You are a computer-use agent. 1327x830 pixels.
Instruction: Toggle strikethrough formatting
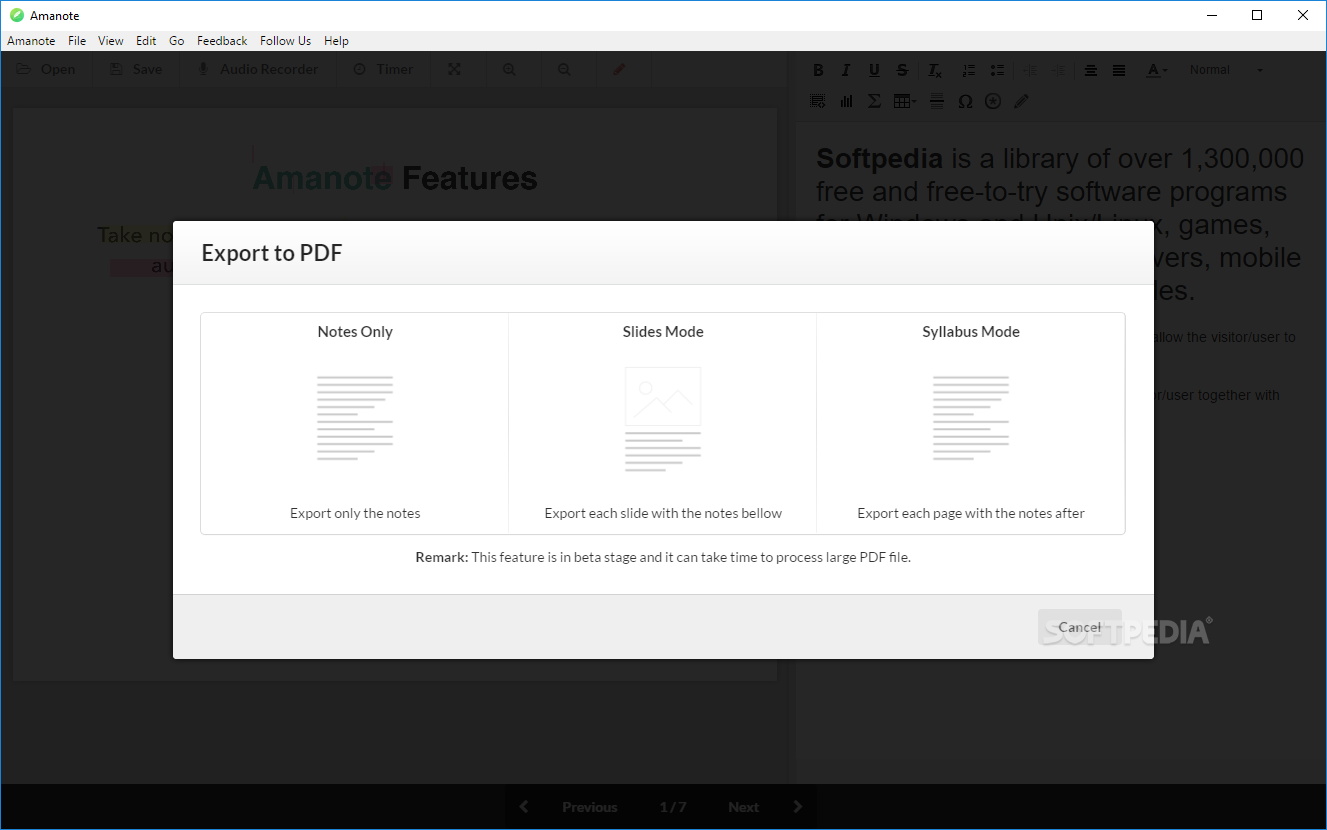tap(903, 70)
